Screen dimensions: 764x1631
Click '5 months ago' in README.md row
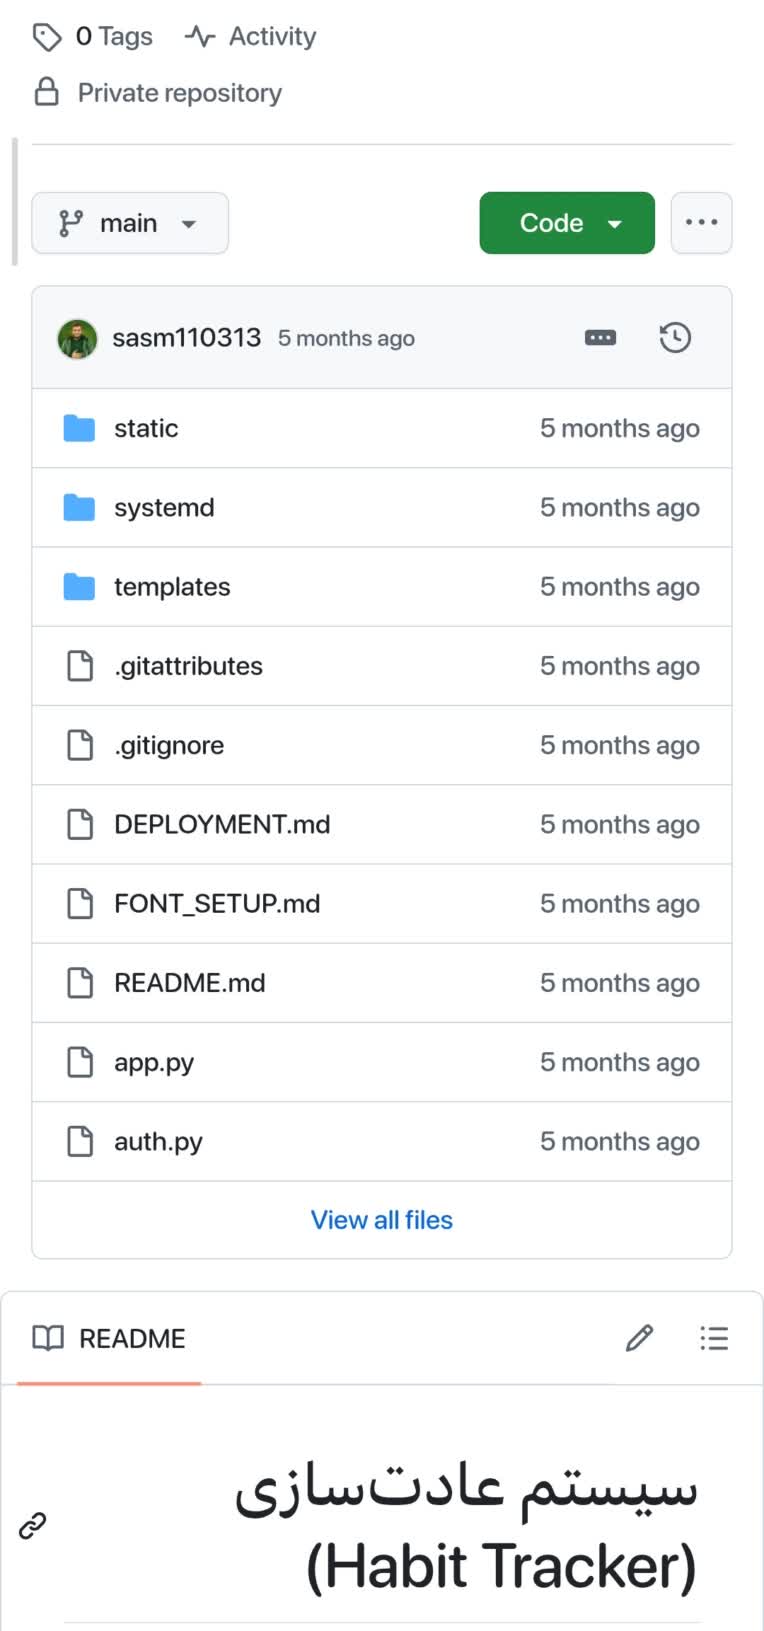tap(620, 983)
